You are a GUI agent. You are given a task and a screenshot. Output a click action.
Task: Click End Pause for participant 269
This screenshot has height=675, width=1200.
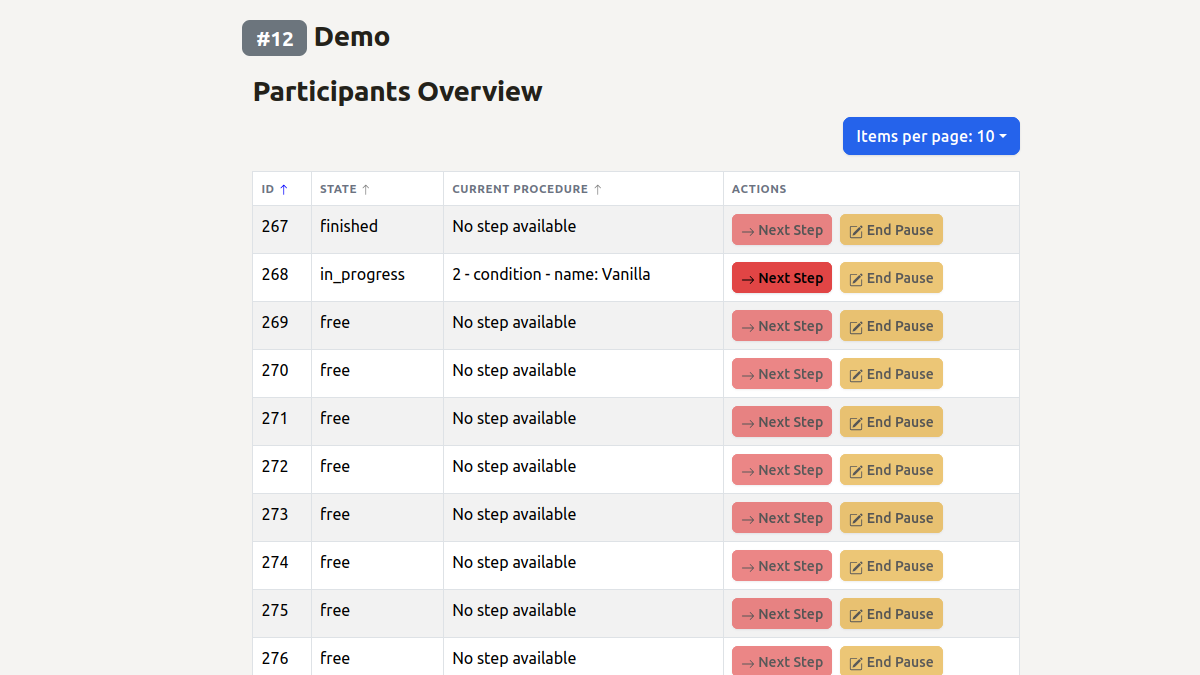(x=891, y=326)
